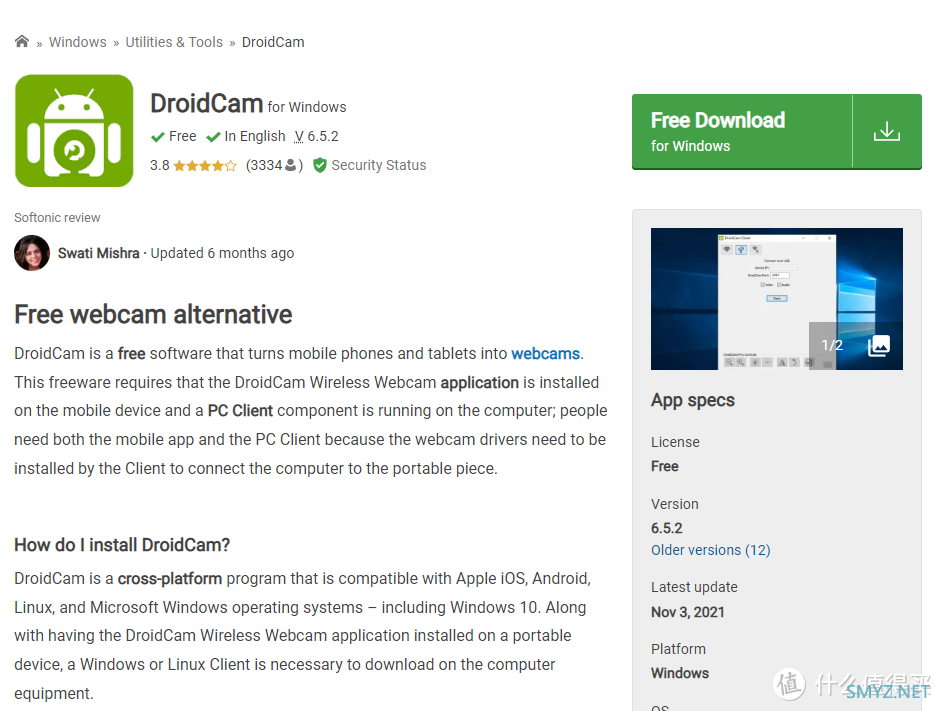This screenshot has width=943, height=711.
Task: Follow the webcams hyperlink in the review
Action: [545, 354]
